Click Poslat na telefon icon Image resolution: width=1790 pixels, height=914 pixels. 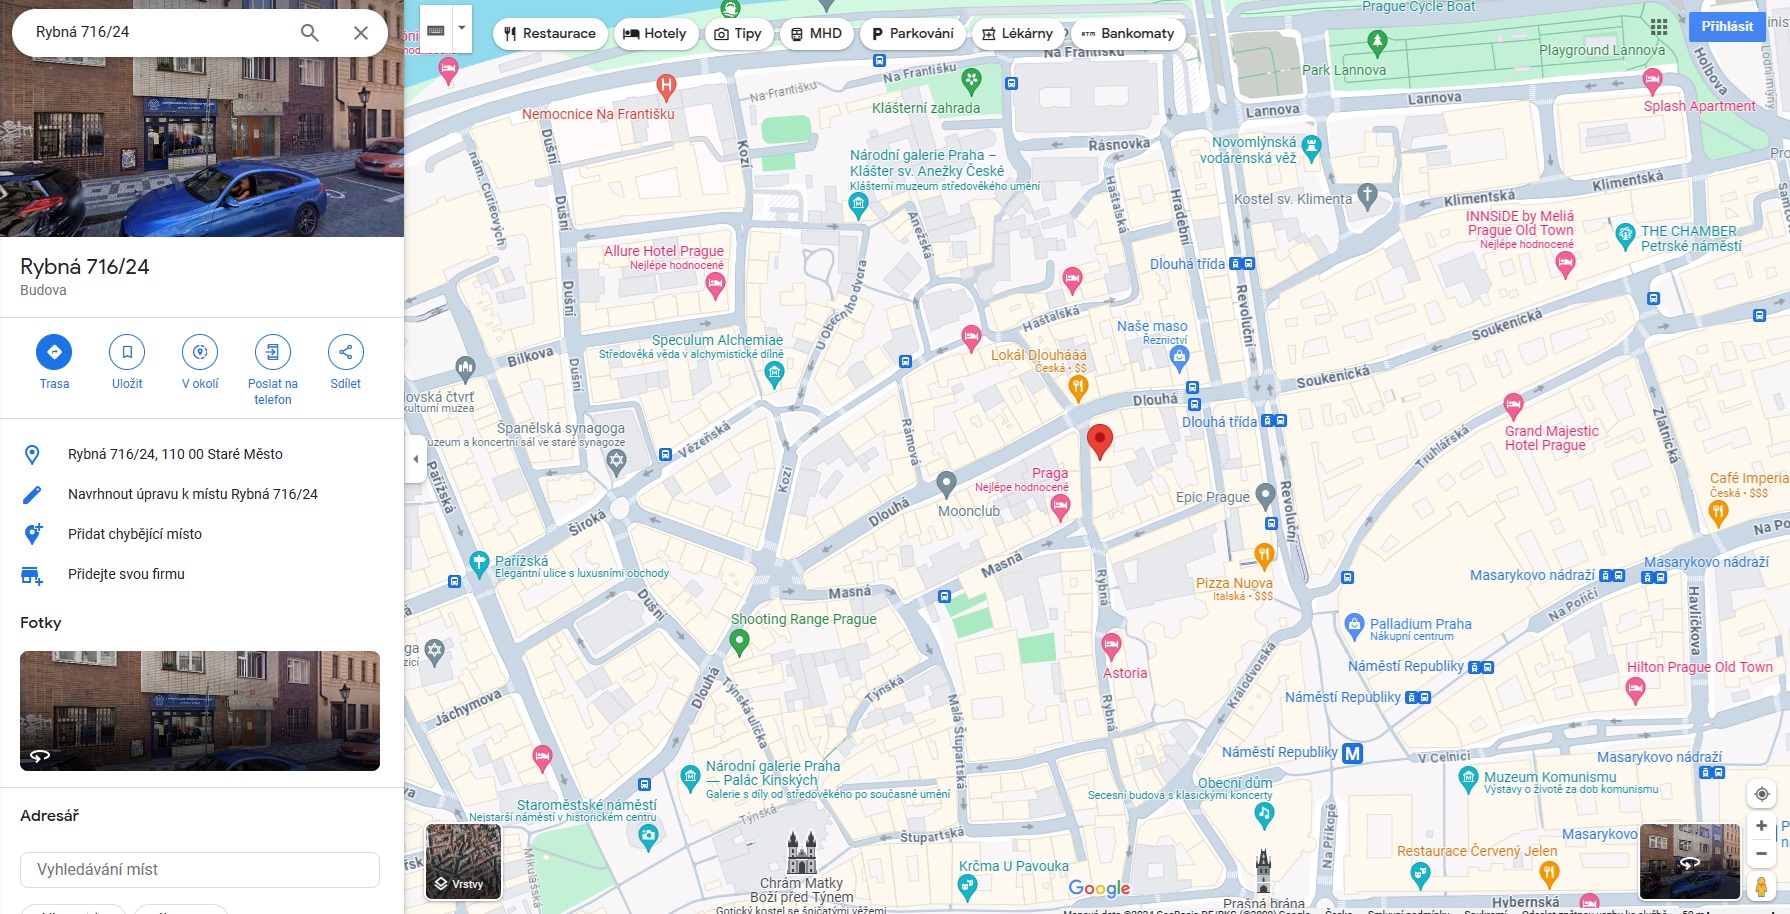click(273, 352)
